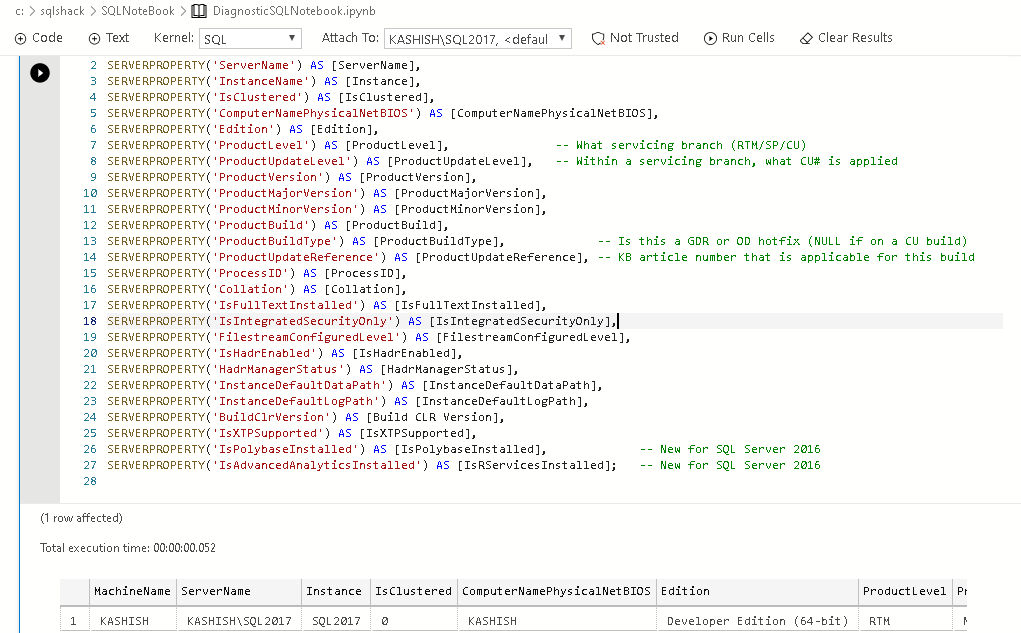The width and height of the screenshot is (1021, 633).
Task: Expand the Attach To connection dropdown
Action: point(478,39)
